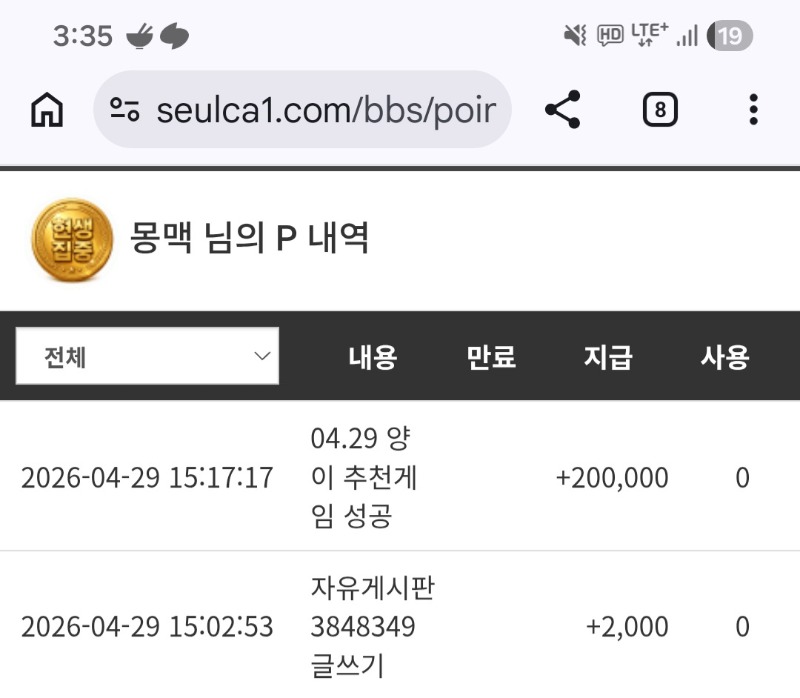Tap the 만료 column header

tap(491, 357)
